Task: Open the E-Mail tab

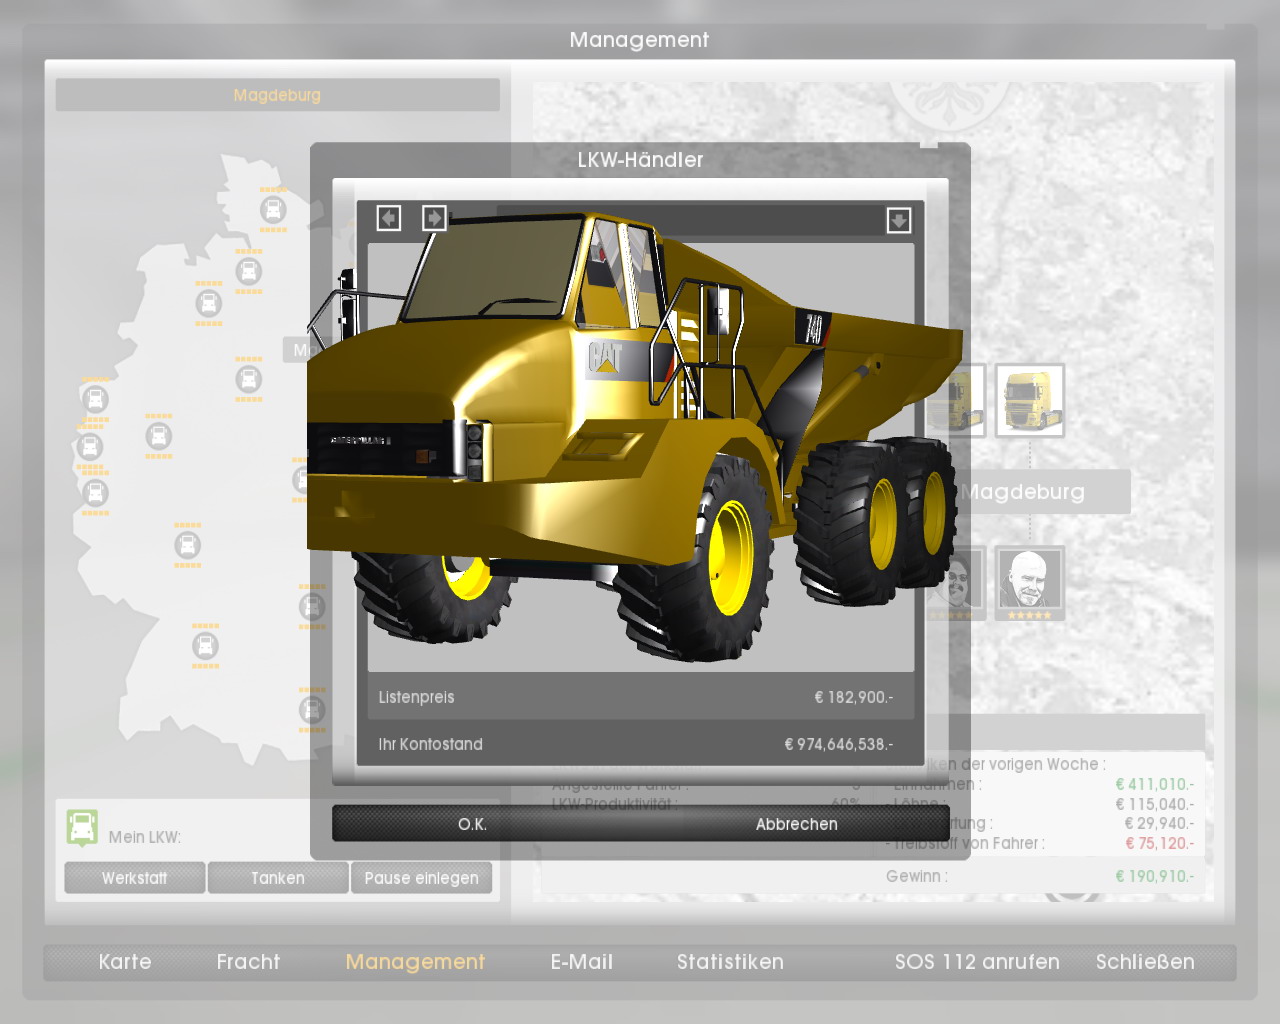Action: [x=582, y=962]
